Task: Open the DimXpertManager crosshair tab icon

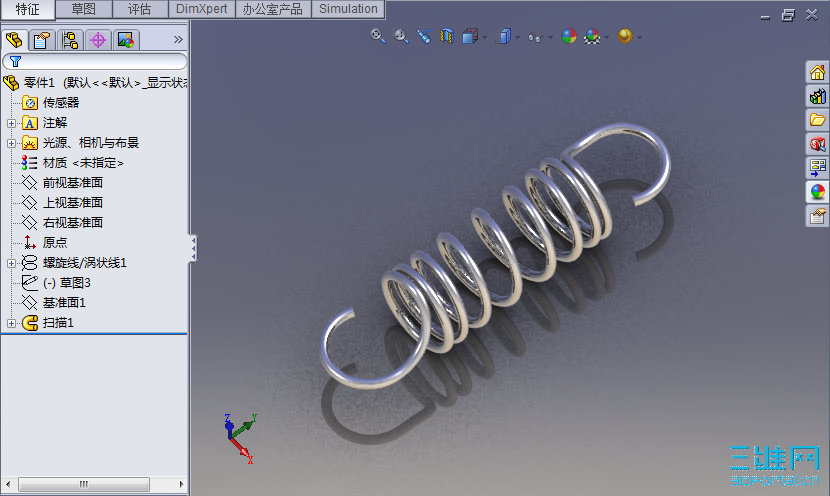Action: coord(98,40)
